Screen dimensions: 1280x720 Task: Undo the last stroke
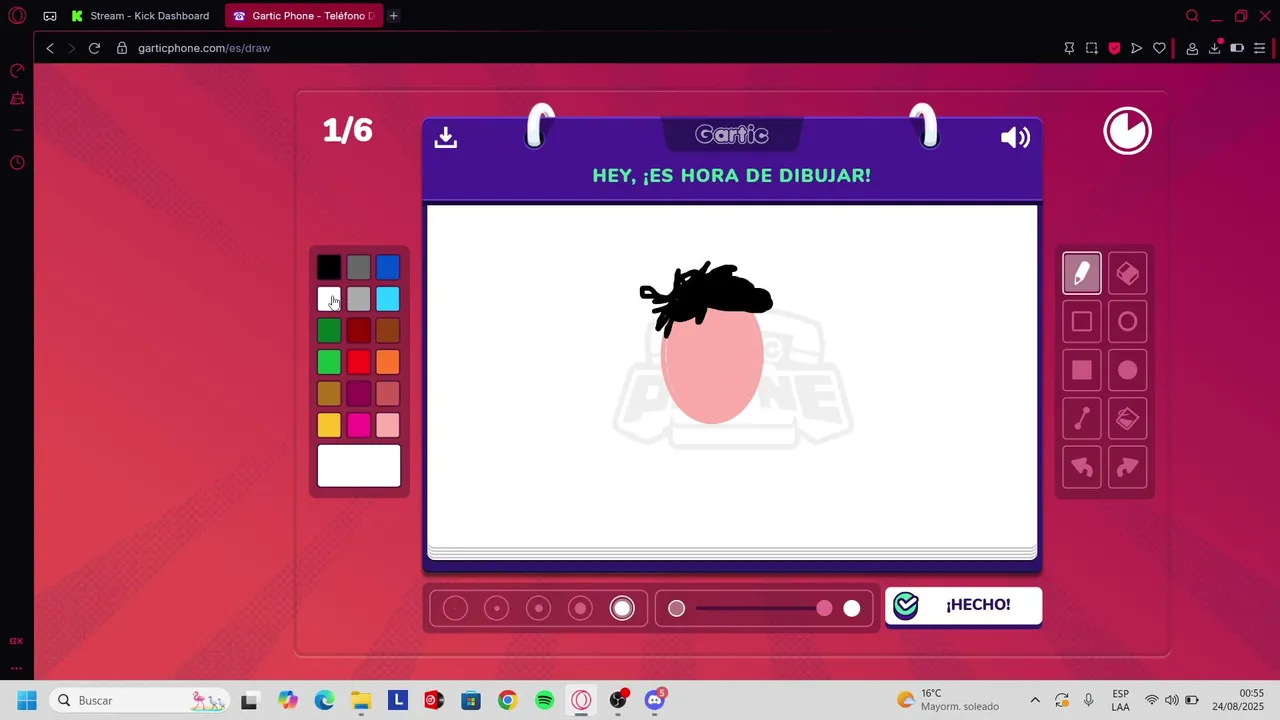click(1081, 467)
